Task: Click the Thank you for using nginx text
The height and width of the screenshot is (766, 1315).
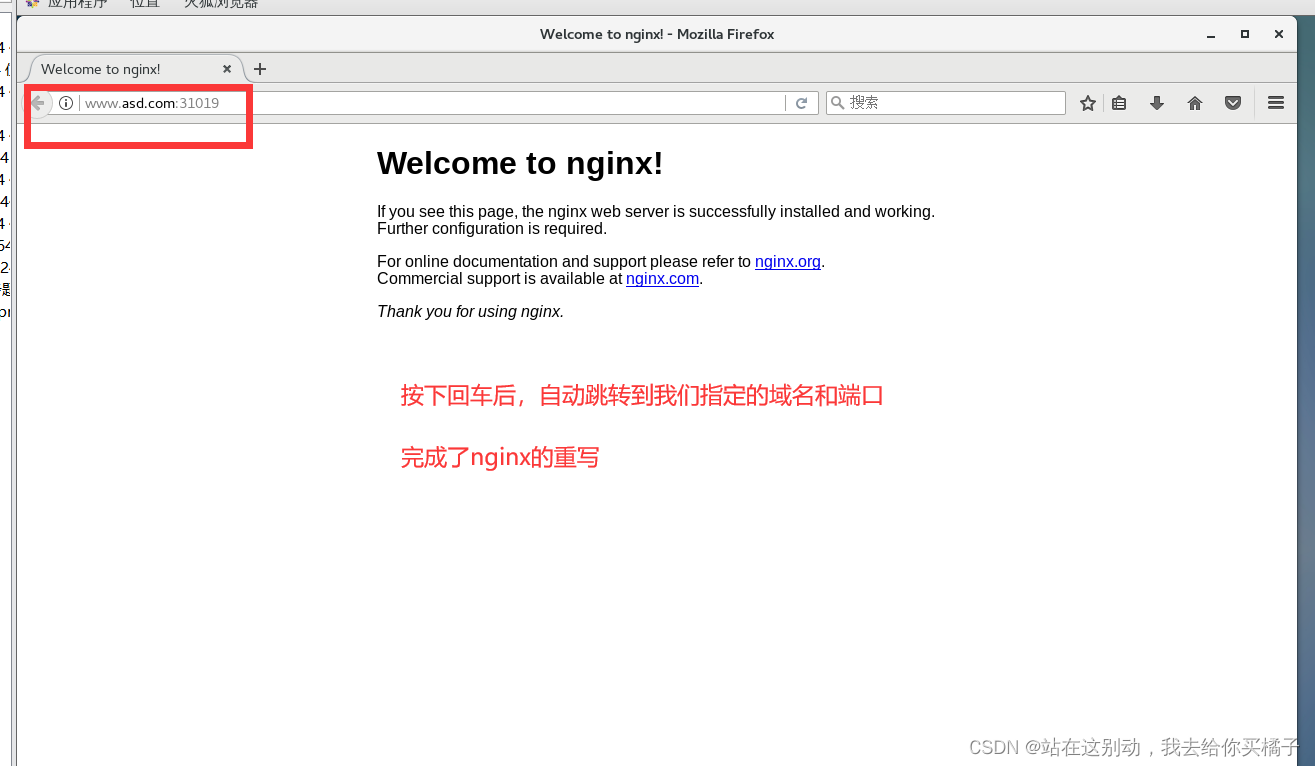Action: point(470,312)
